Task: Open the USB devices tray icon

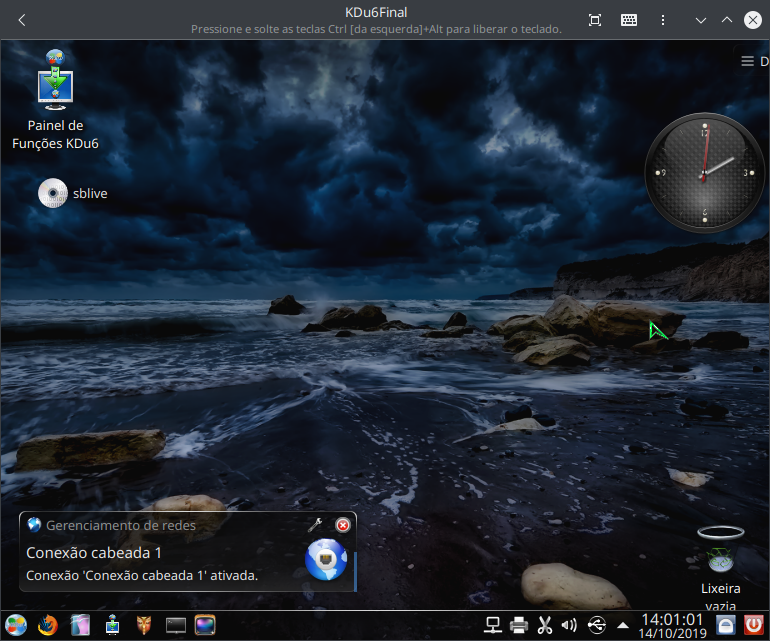Action: tap(597, 626)
